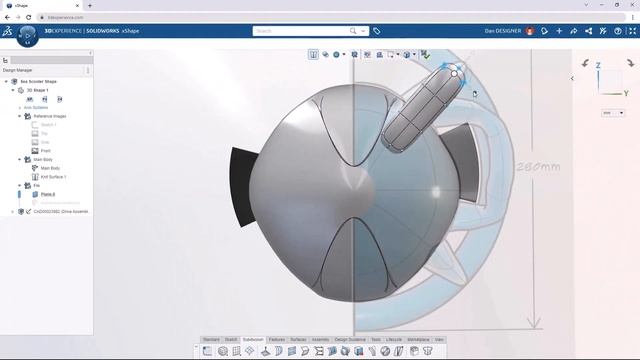
Task: Collapse the Reference Images folder
Action: 20,116
